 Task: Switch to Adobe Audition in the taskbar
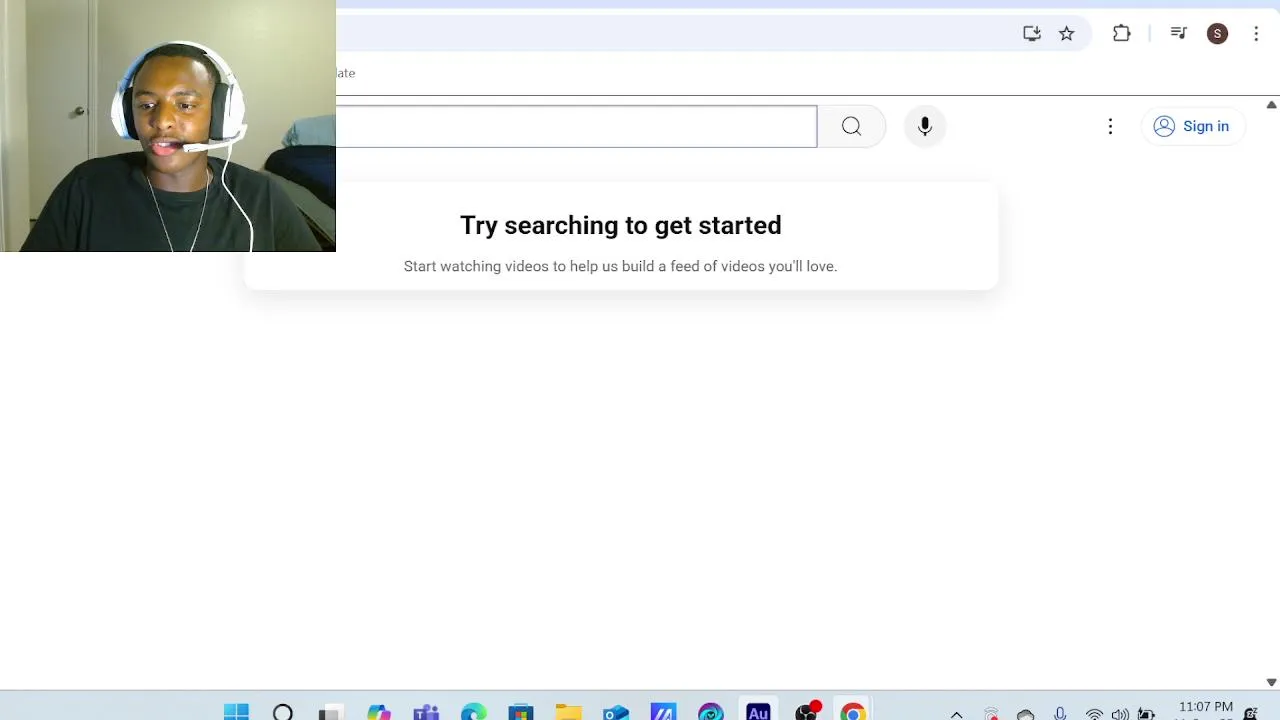758,712
